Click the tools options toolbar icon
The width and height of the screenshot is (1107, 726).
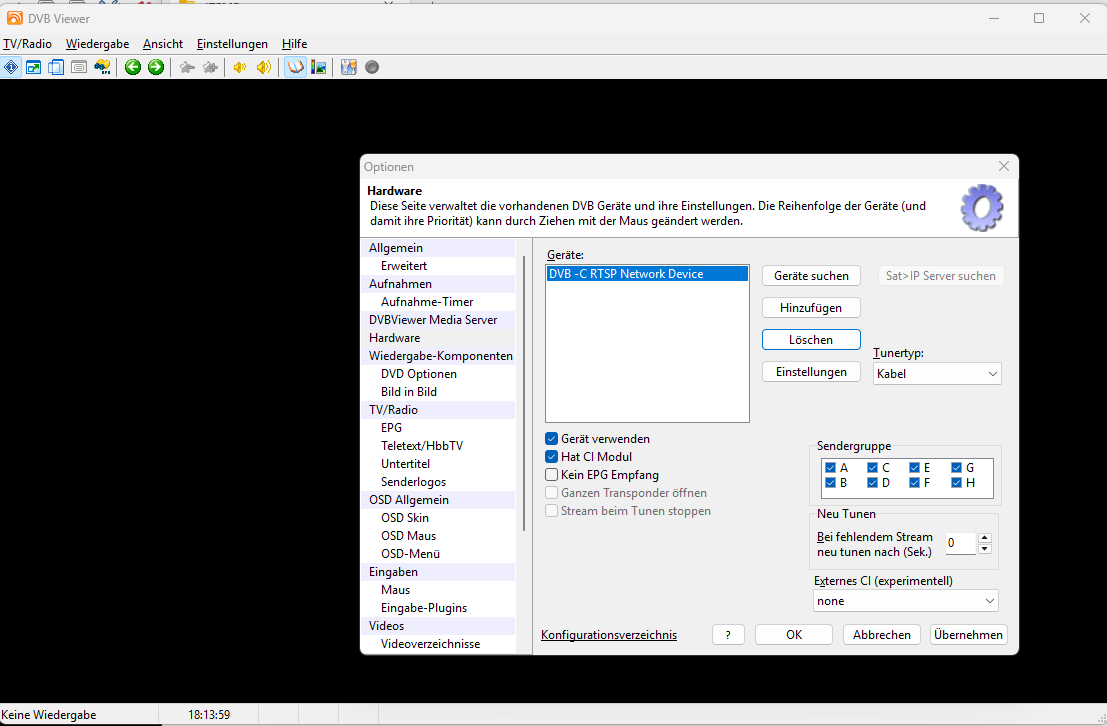[349, 67]
